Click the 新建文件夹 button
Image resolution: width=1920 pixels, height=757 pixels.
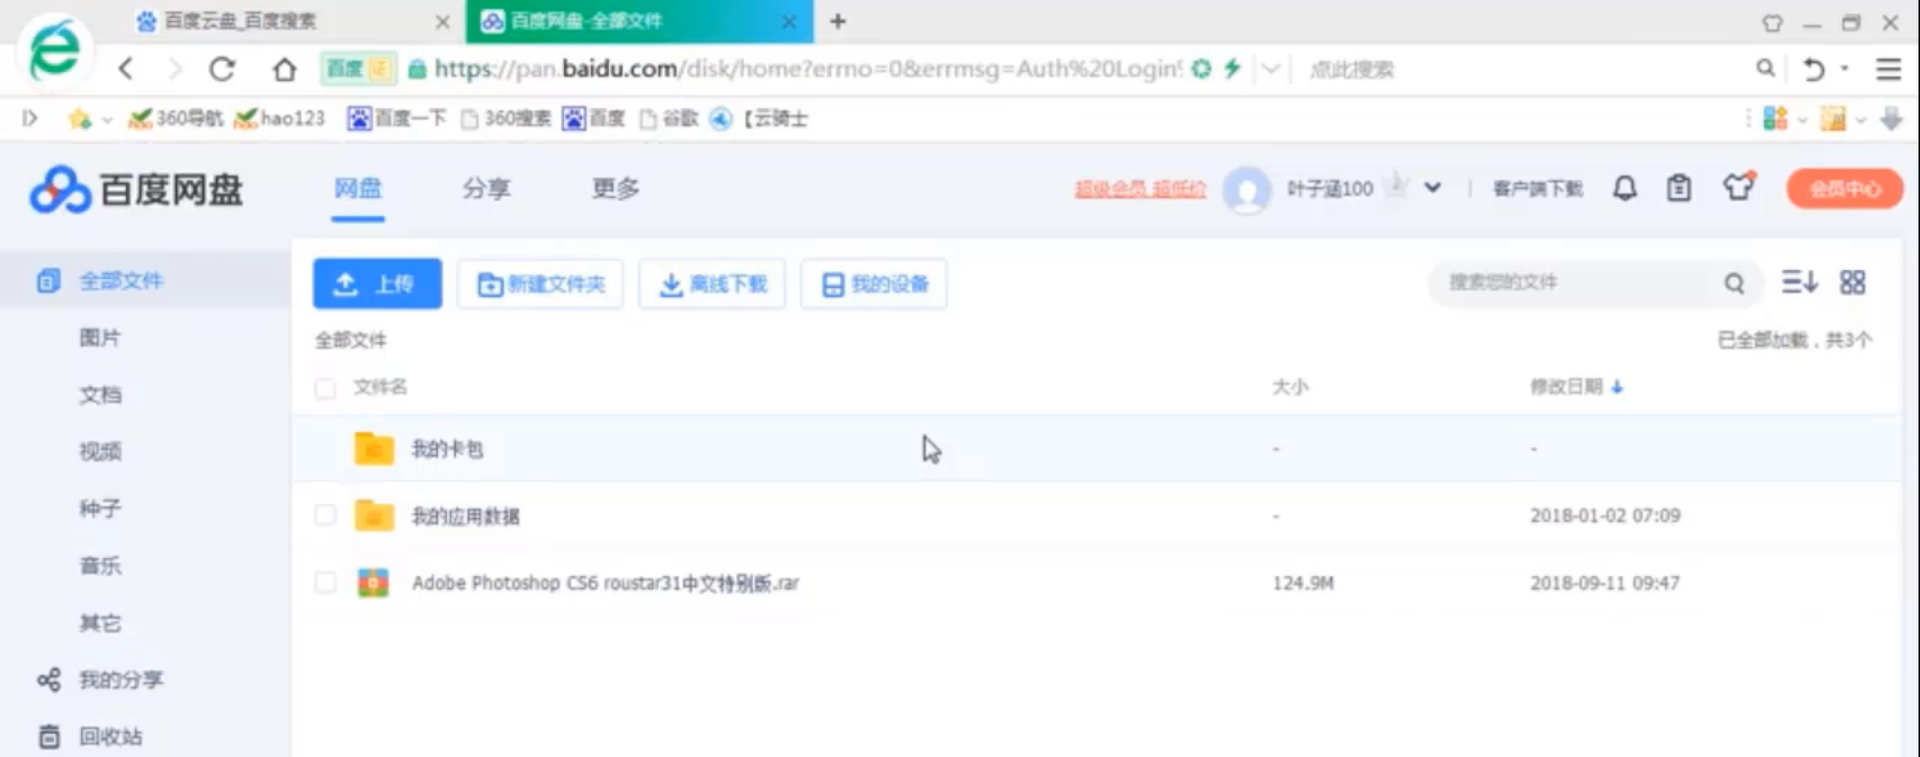(540, 284)
